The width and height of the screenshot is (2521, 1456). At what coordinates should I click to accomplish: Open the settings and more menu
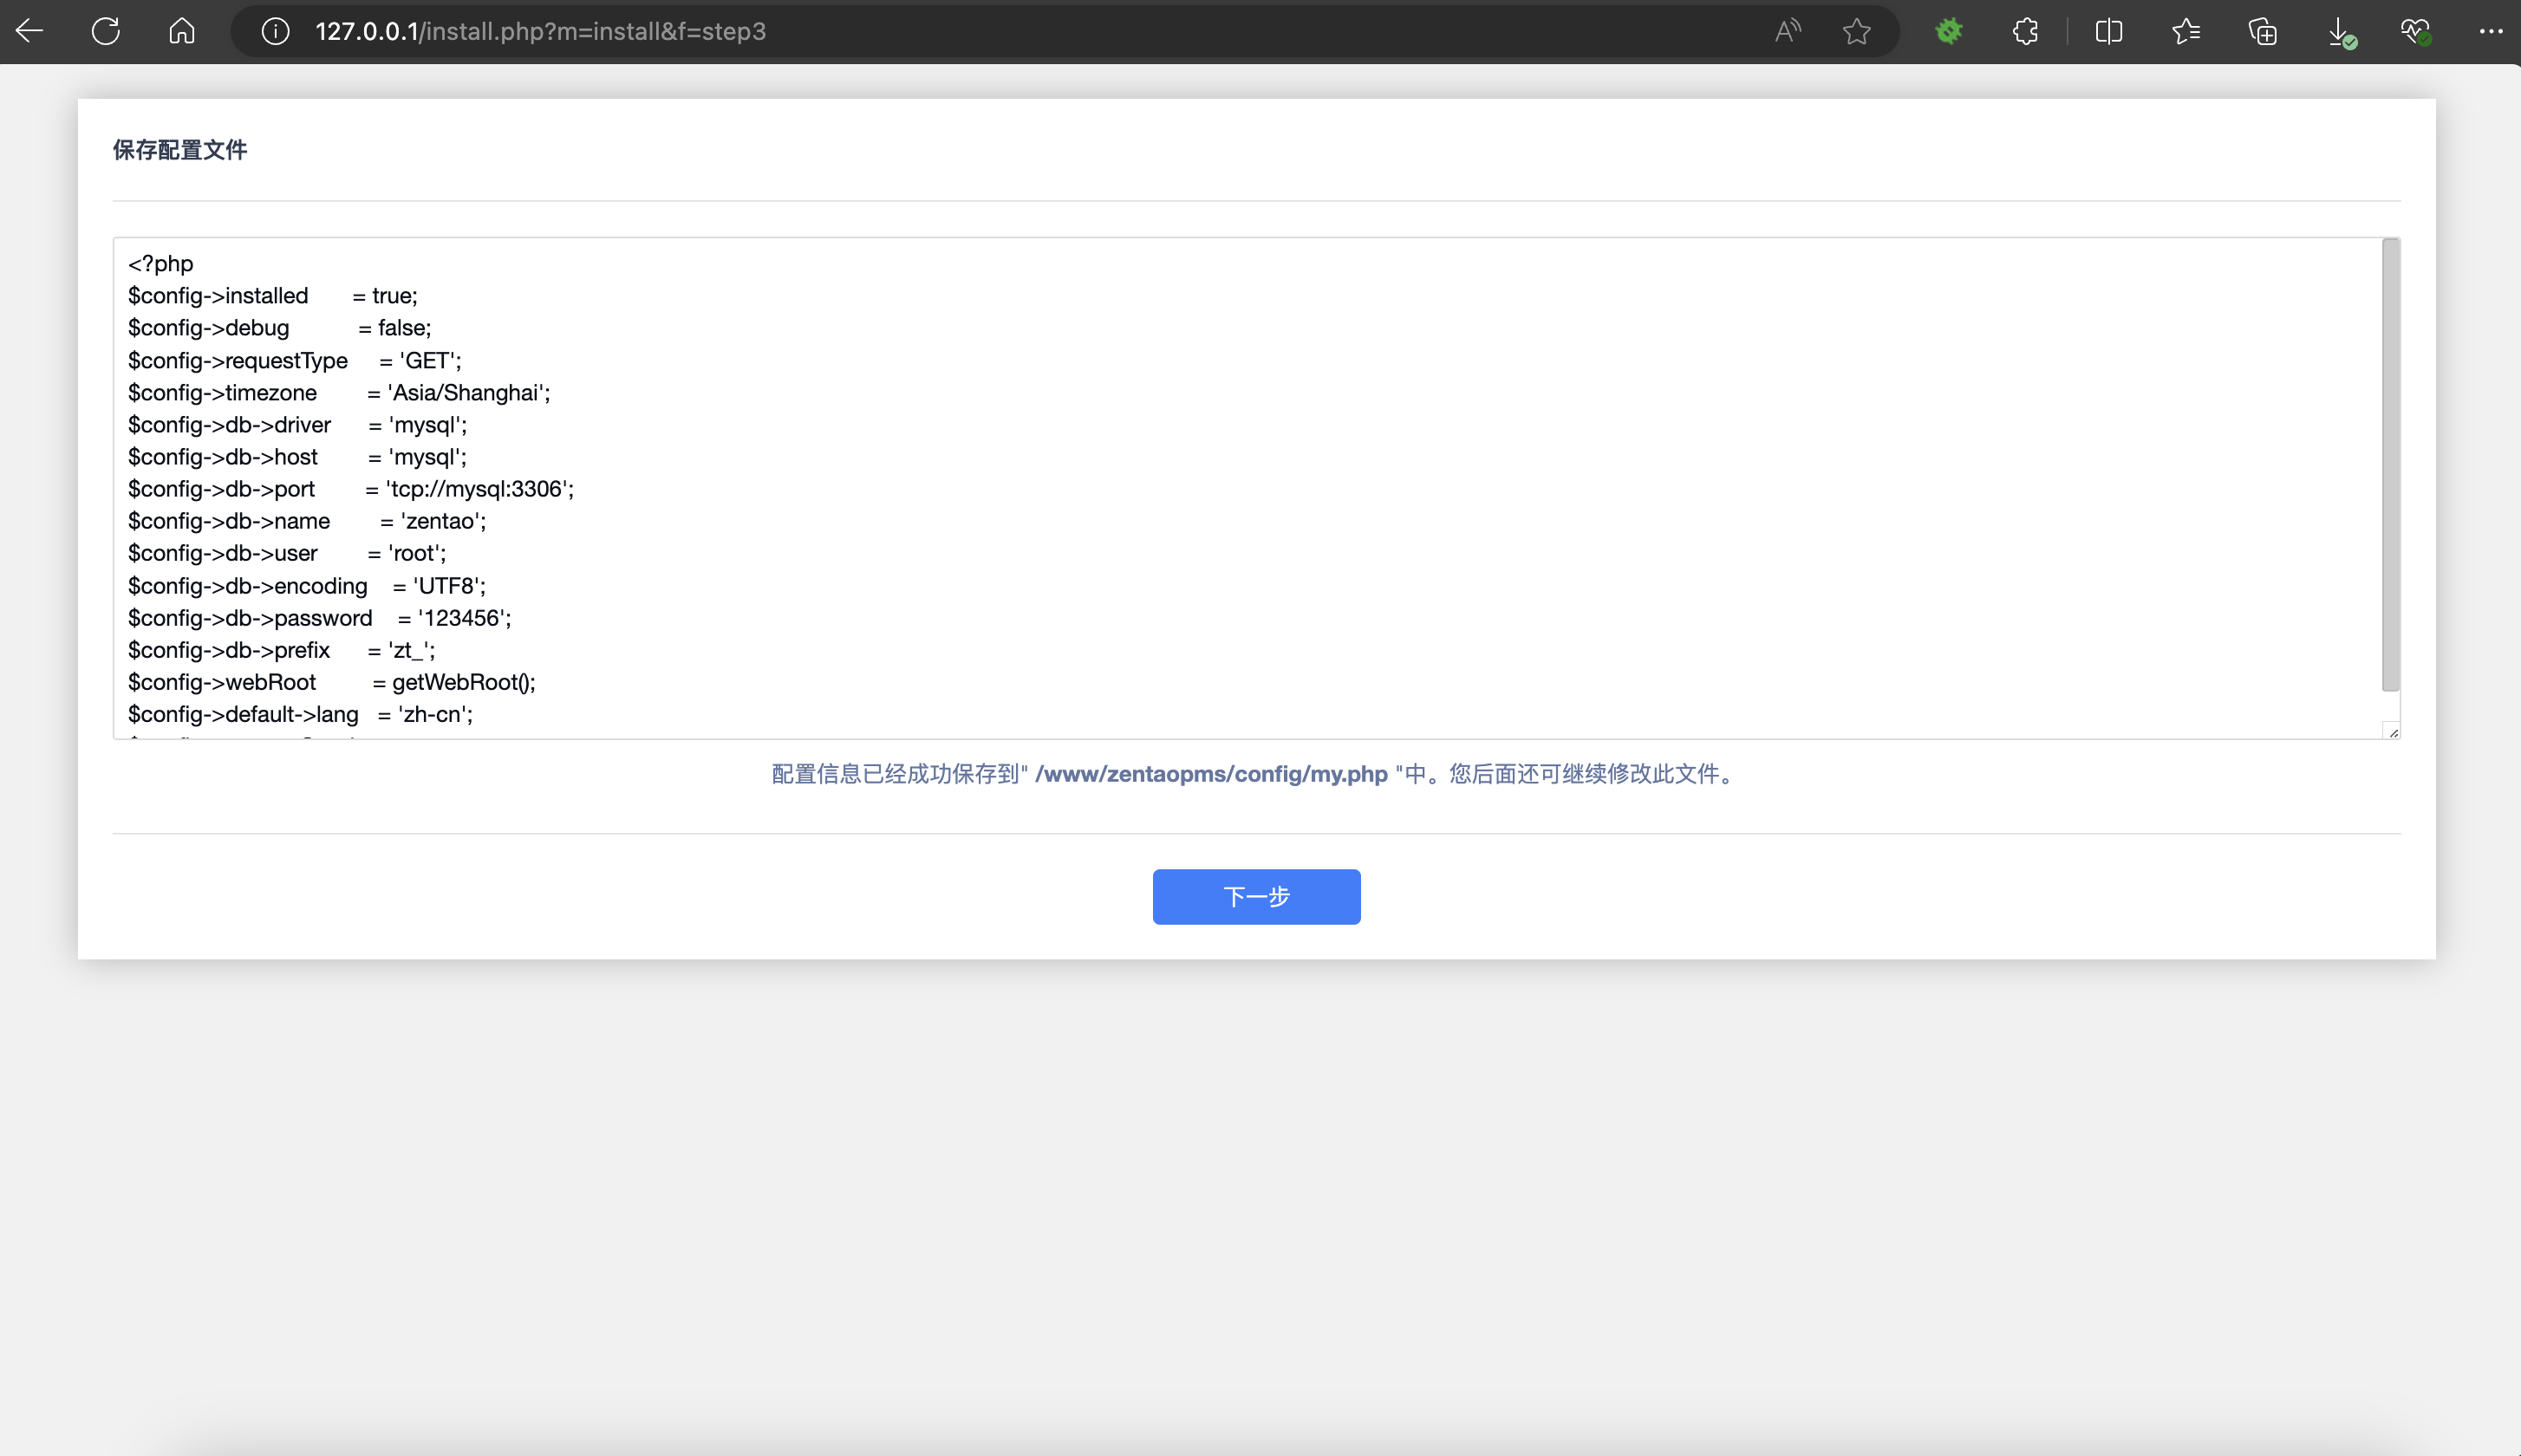pos(2490,31)
